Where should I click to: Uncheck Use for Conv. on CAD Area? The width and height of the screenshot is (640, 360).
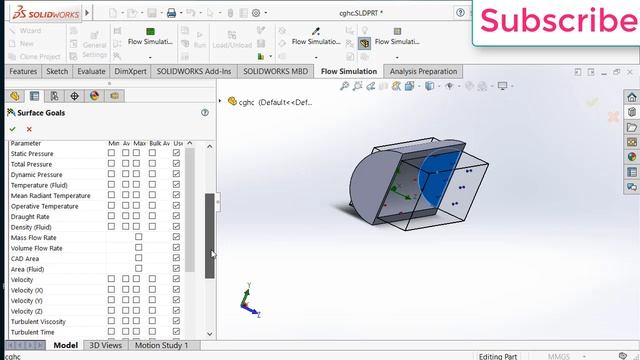[x=176, y=258]
